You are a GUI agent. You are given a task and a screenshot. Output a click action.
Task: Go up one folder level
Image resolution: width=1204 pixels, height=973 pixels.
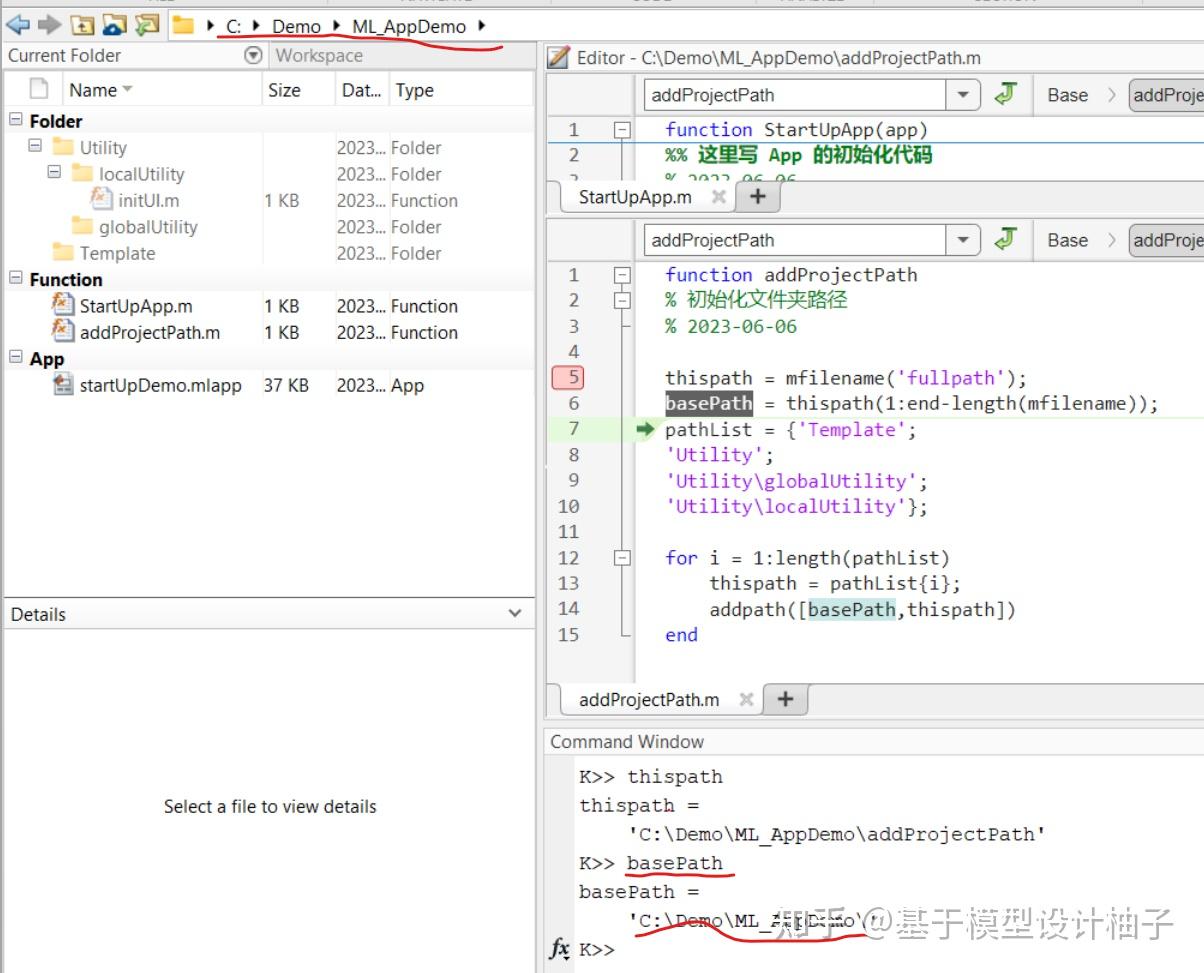pyautogui.click(x=82, y=25)
